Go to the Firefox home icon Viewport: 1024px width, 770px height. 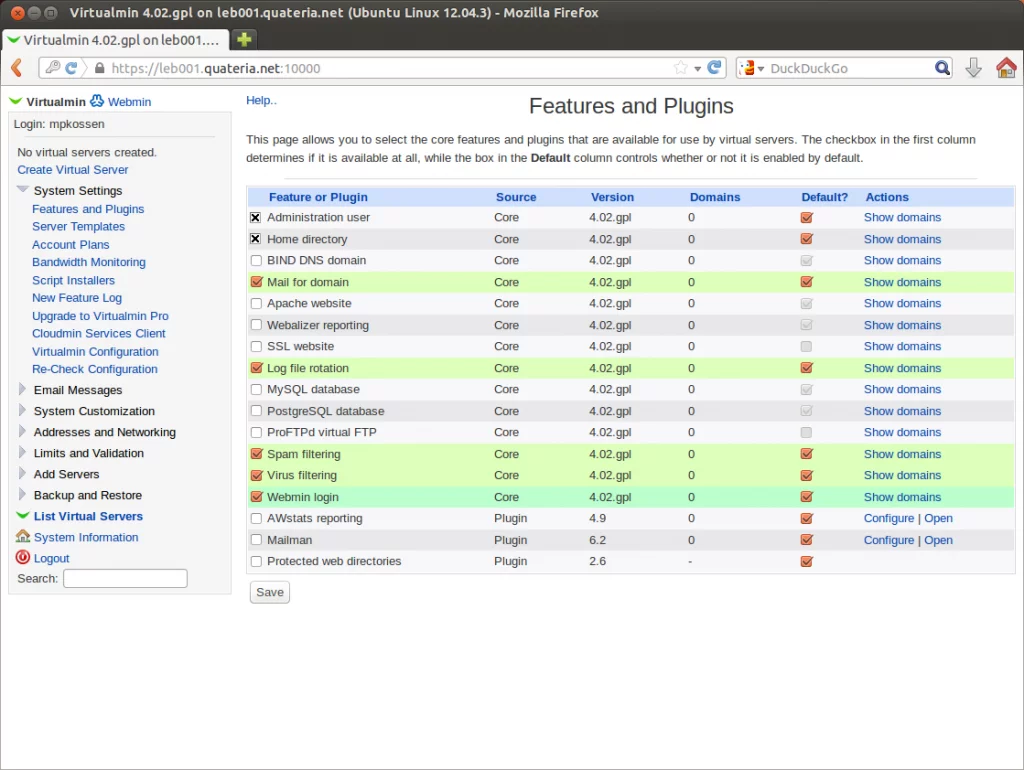pos(1006,67)
